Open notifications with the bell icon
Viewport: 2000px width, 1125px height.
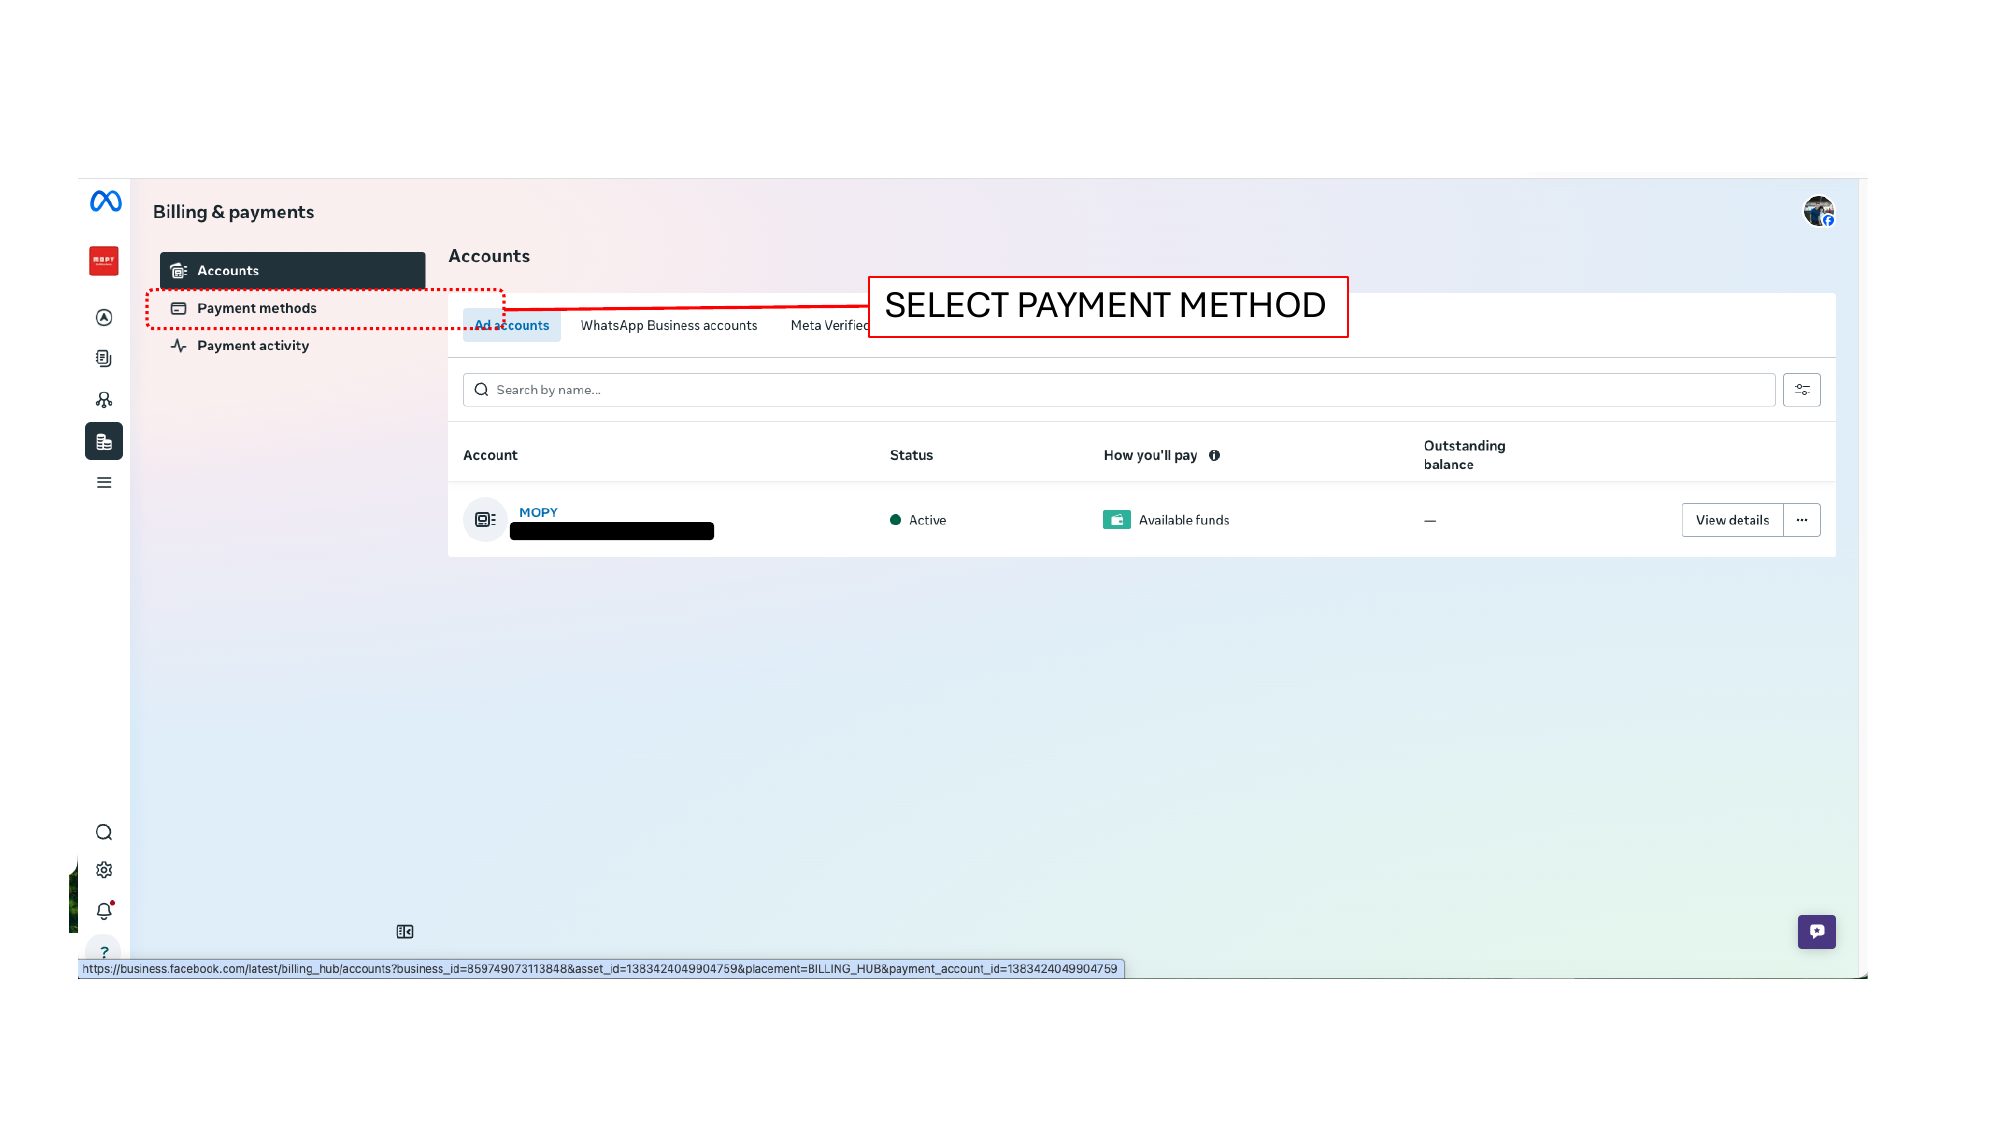tap(103, 910)
